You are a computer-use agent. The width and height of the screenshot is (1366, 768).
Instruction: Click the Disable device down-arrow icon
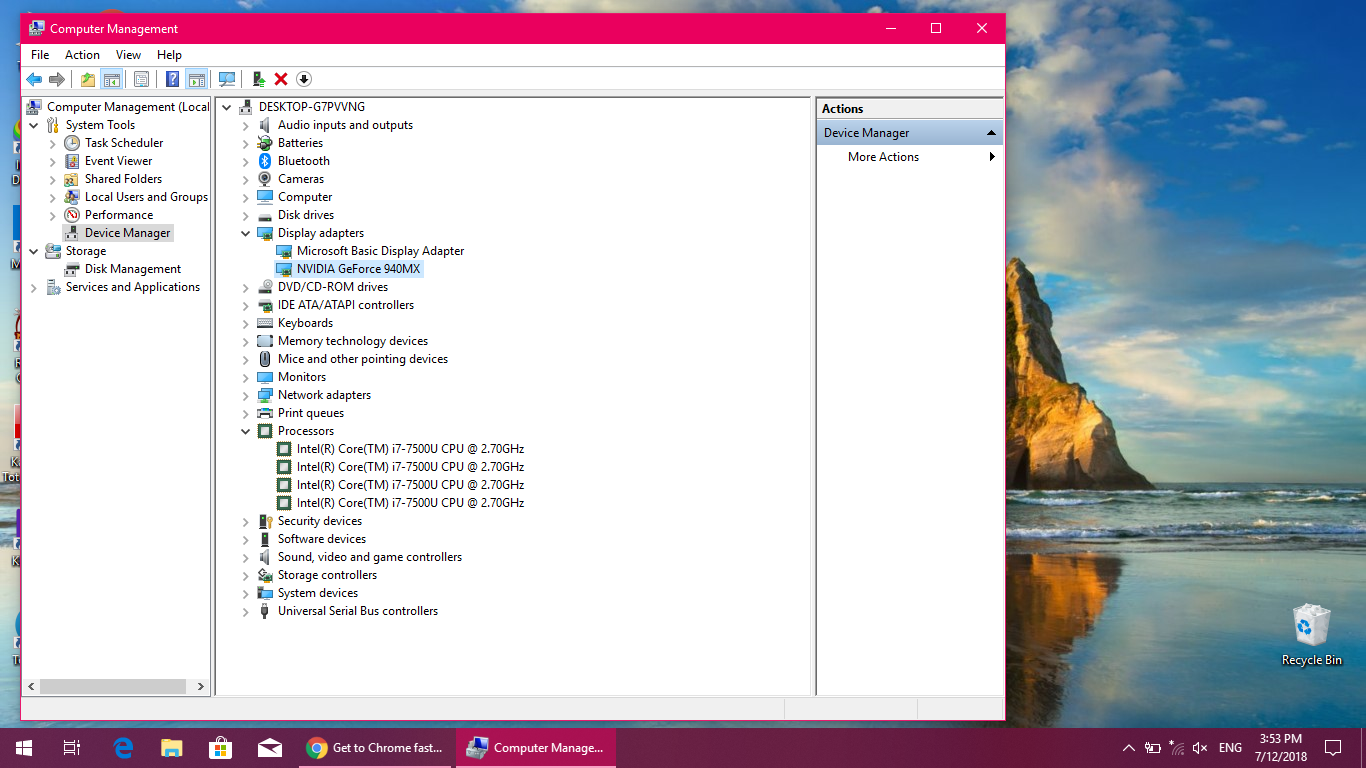(x=304, y=79)
